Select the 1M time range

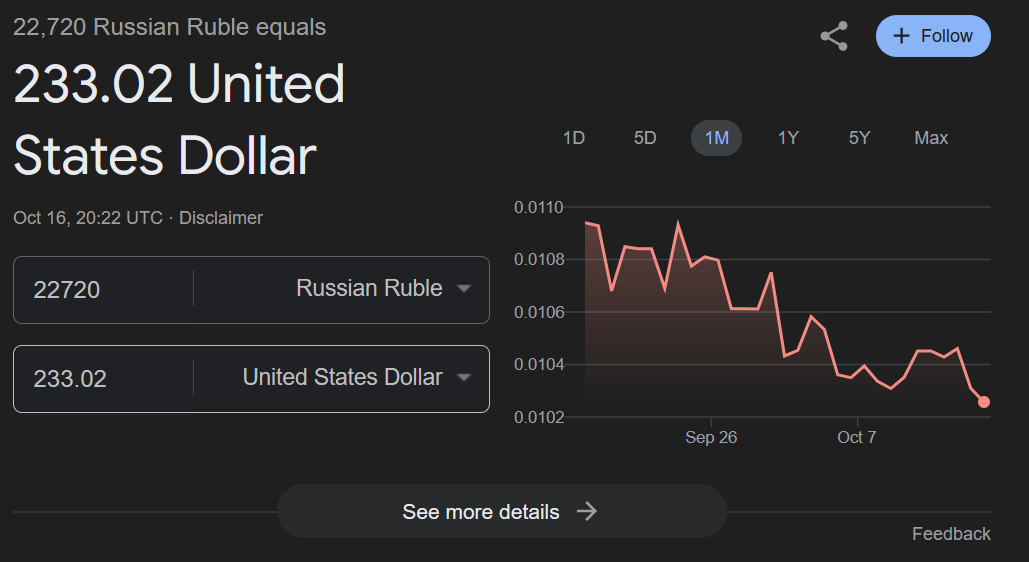pyautogui.click(x=716, y=138)
